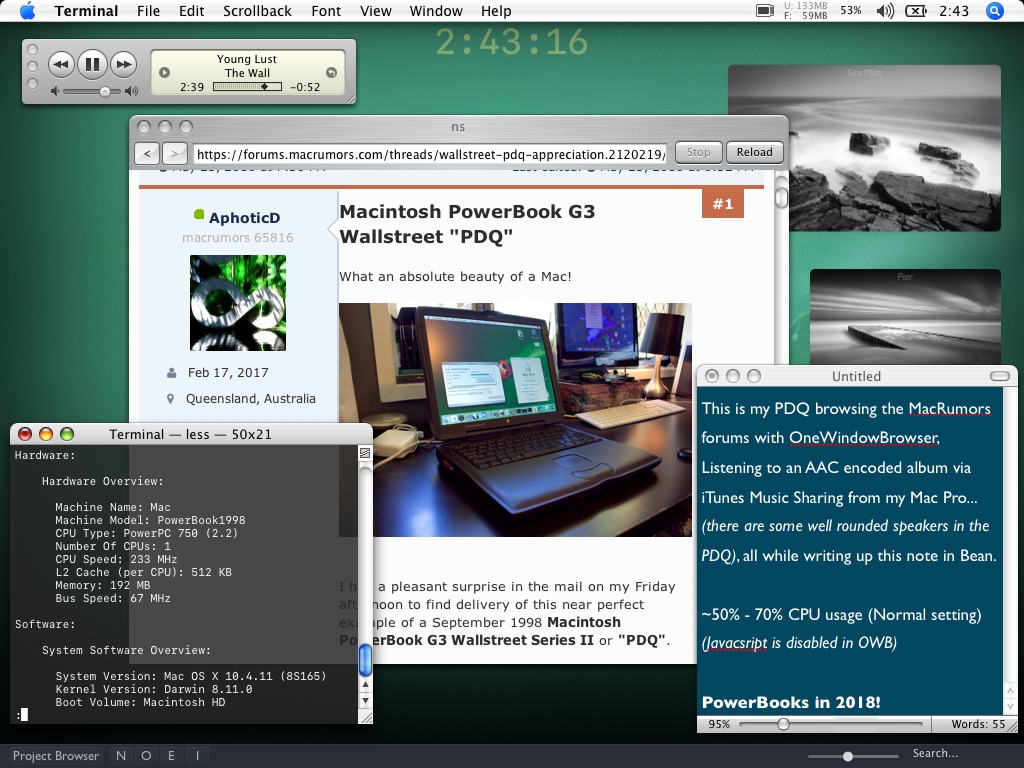Adjust the Bean zoom slider at 95%
The image size is (1024, 768).
783,724
